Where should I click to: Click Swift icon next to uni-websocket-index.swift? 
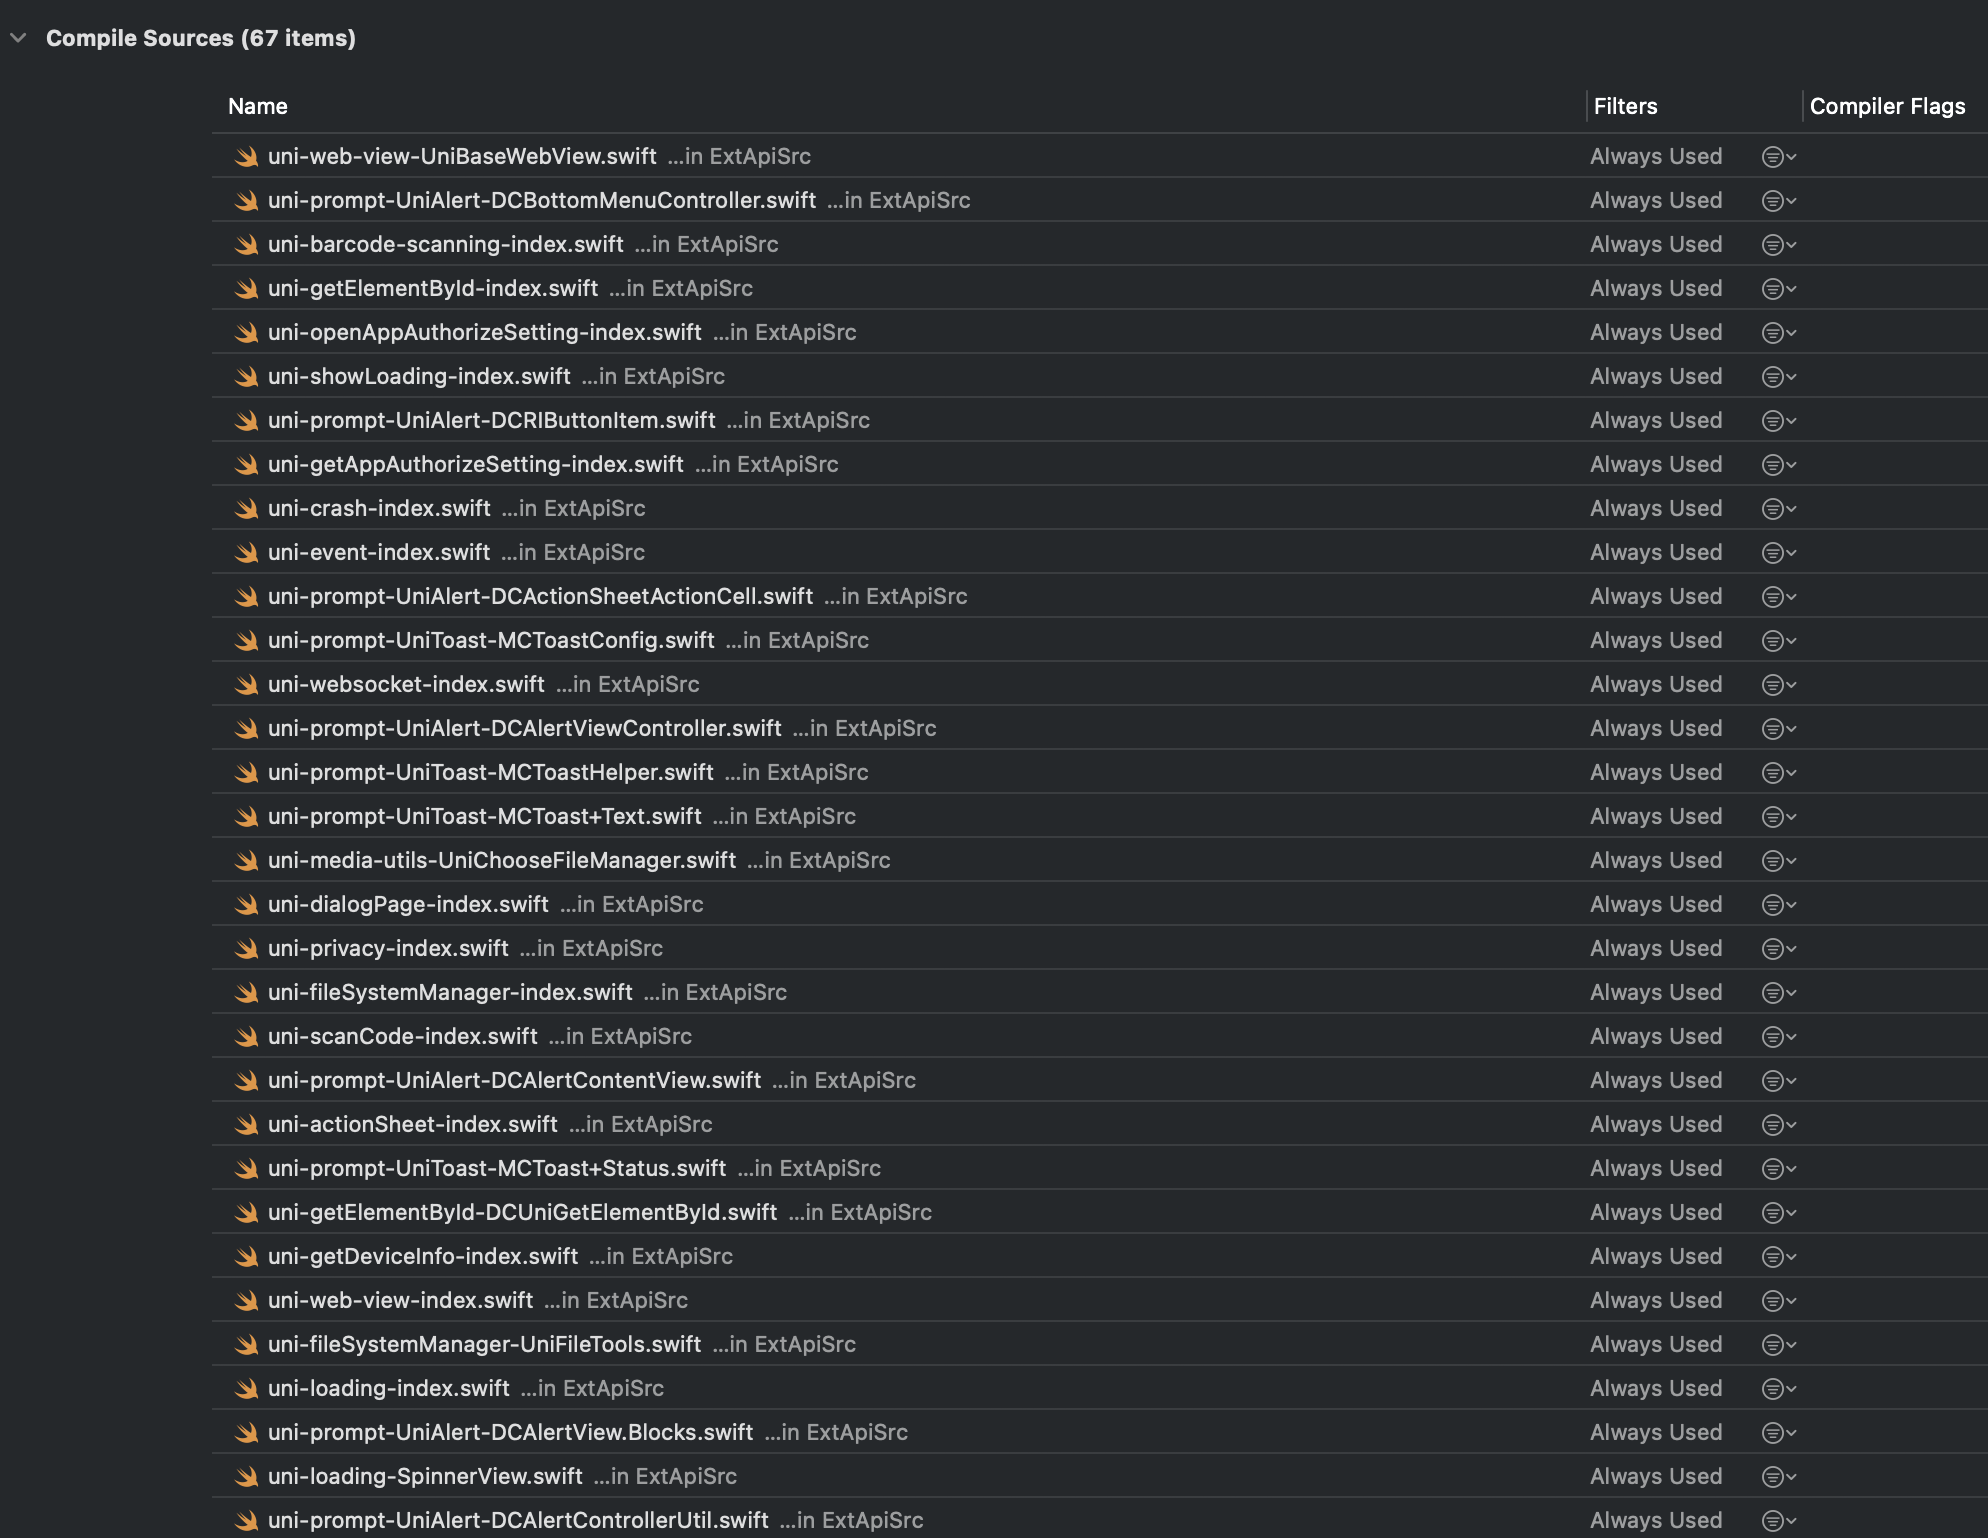point(246,685)
